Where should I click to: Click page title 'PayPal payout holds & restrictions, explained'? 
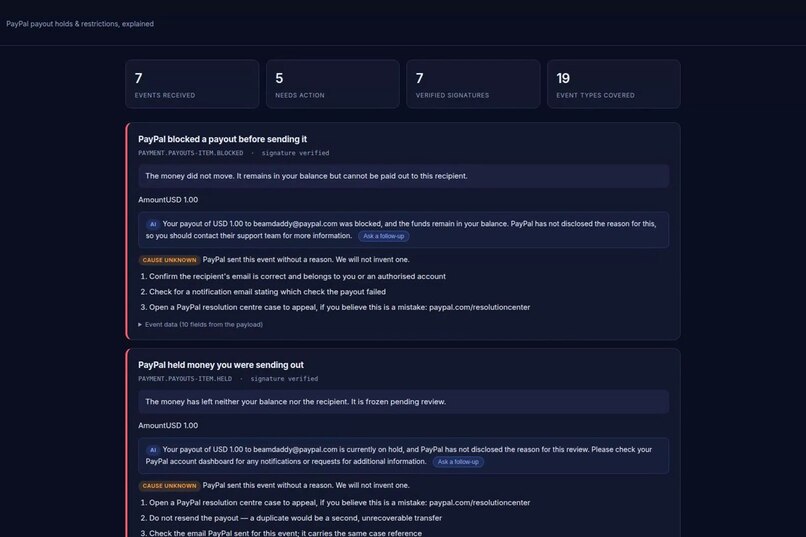click(x=80, y=24)
